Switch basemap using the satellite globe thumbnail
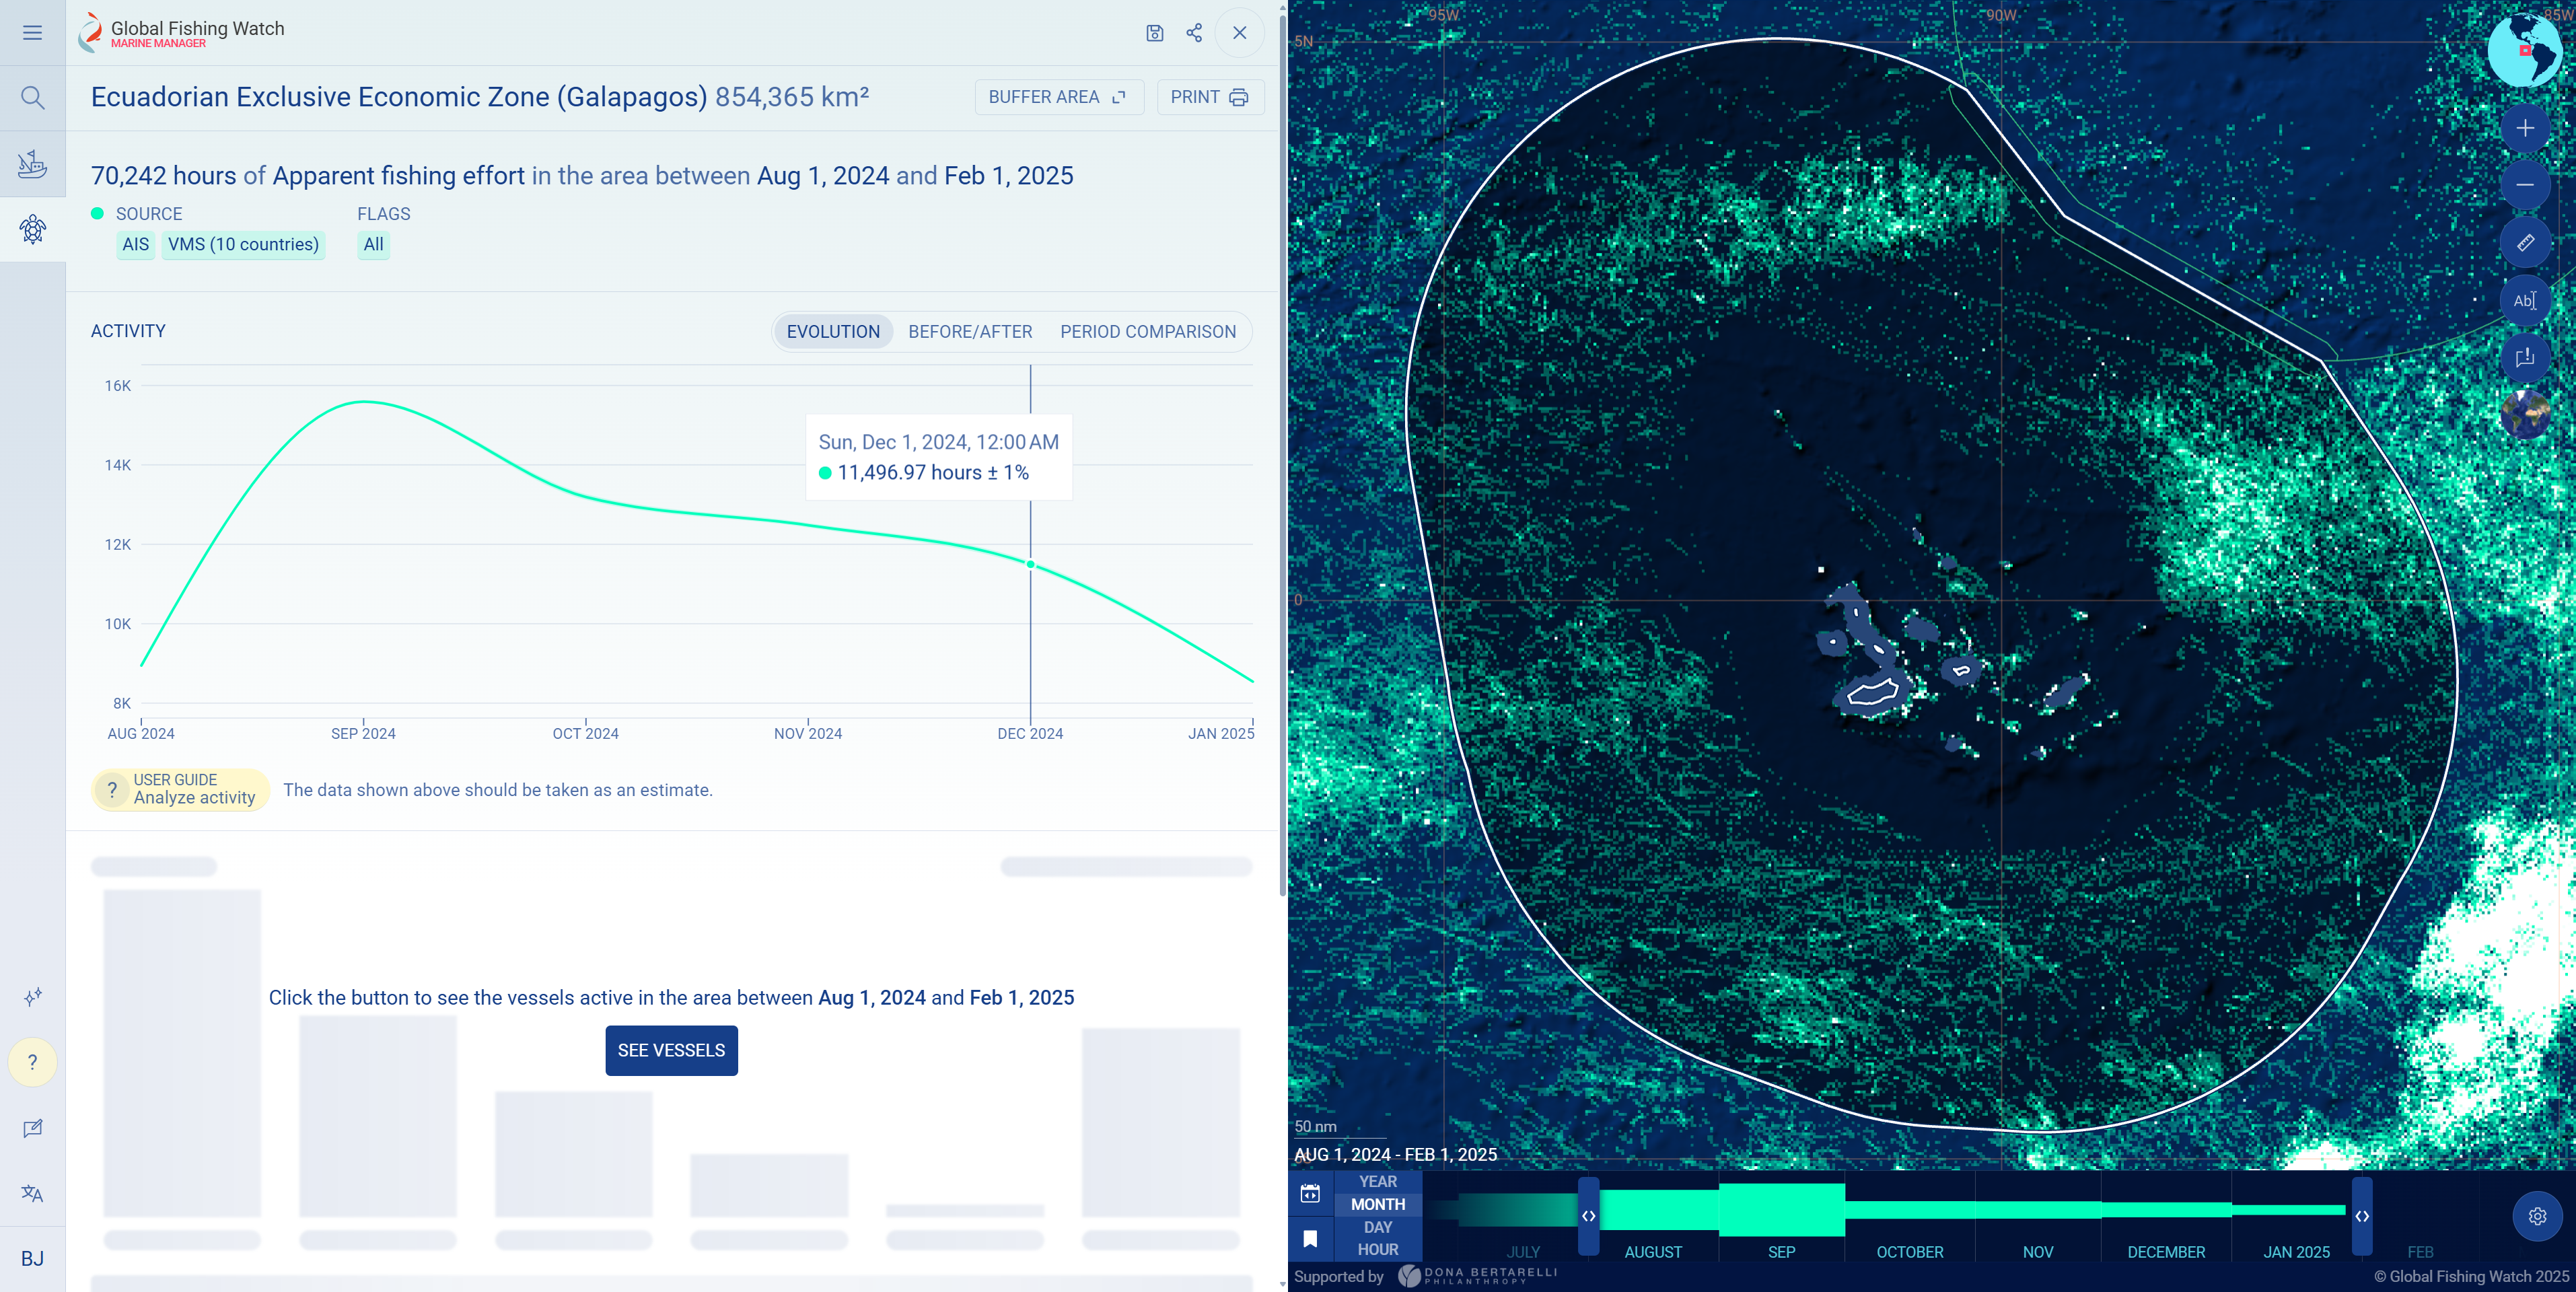Viewport: 2576px width, 1292px height. pos(2525,413)
